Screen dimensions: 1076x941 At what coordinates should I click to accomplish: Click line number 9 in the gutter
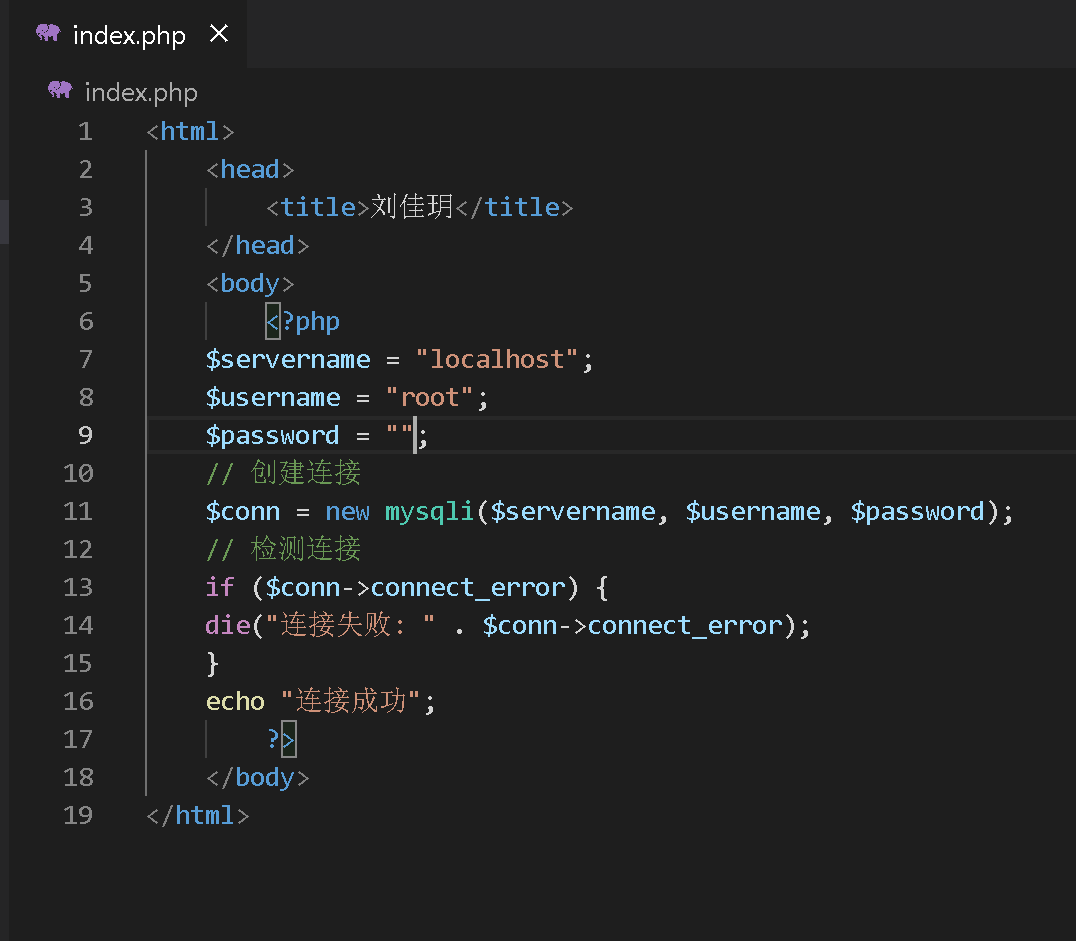[84, 435]
